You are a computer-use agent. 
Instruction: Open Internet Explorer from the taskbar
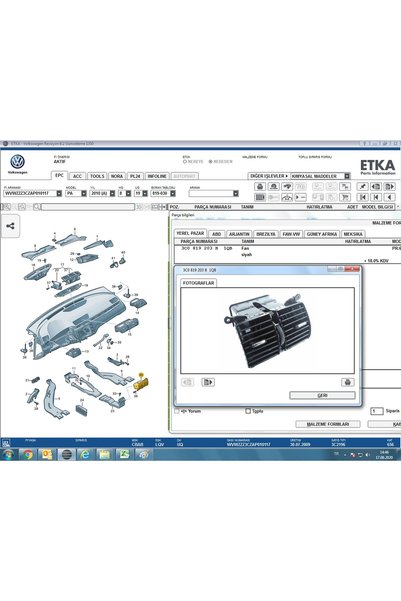tap(85, 455)
